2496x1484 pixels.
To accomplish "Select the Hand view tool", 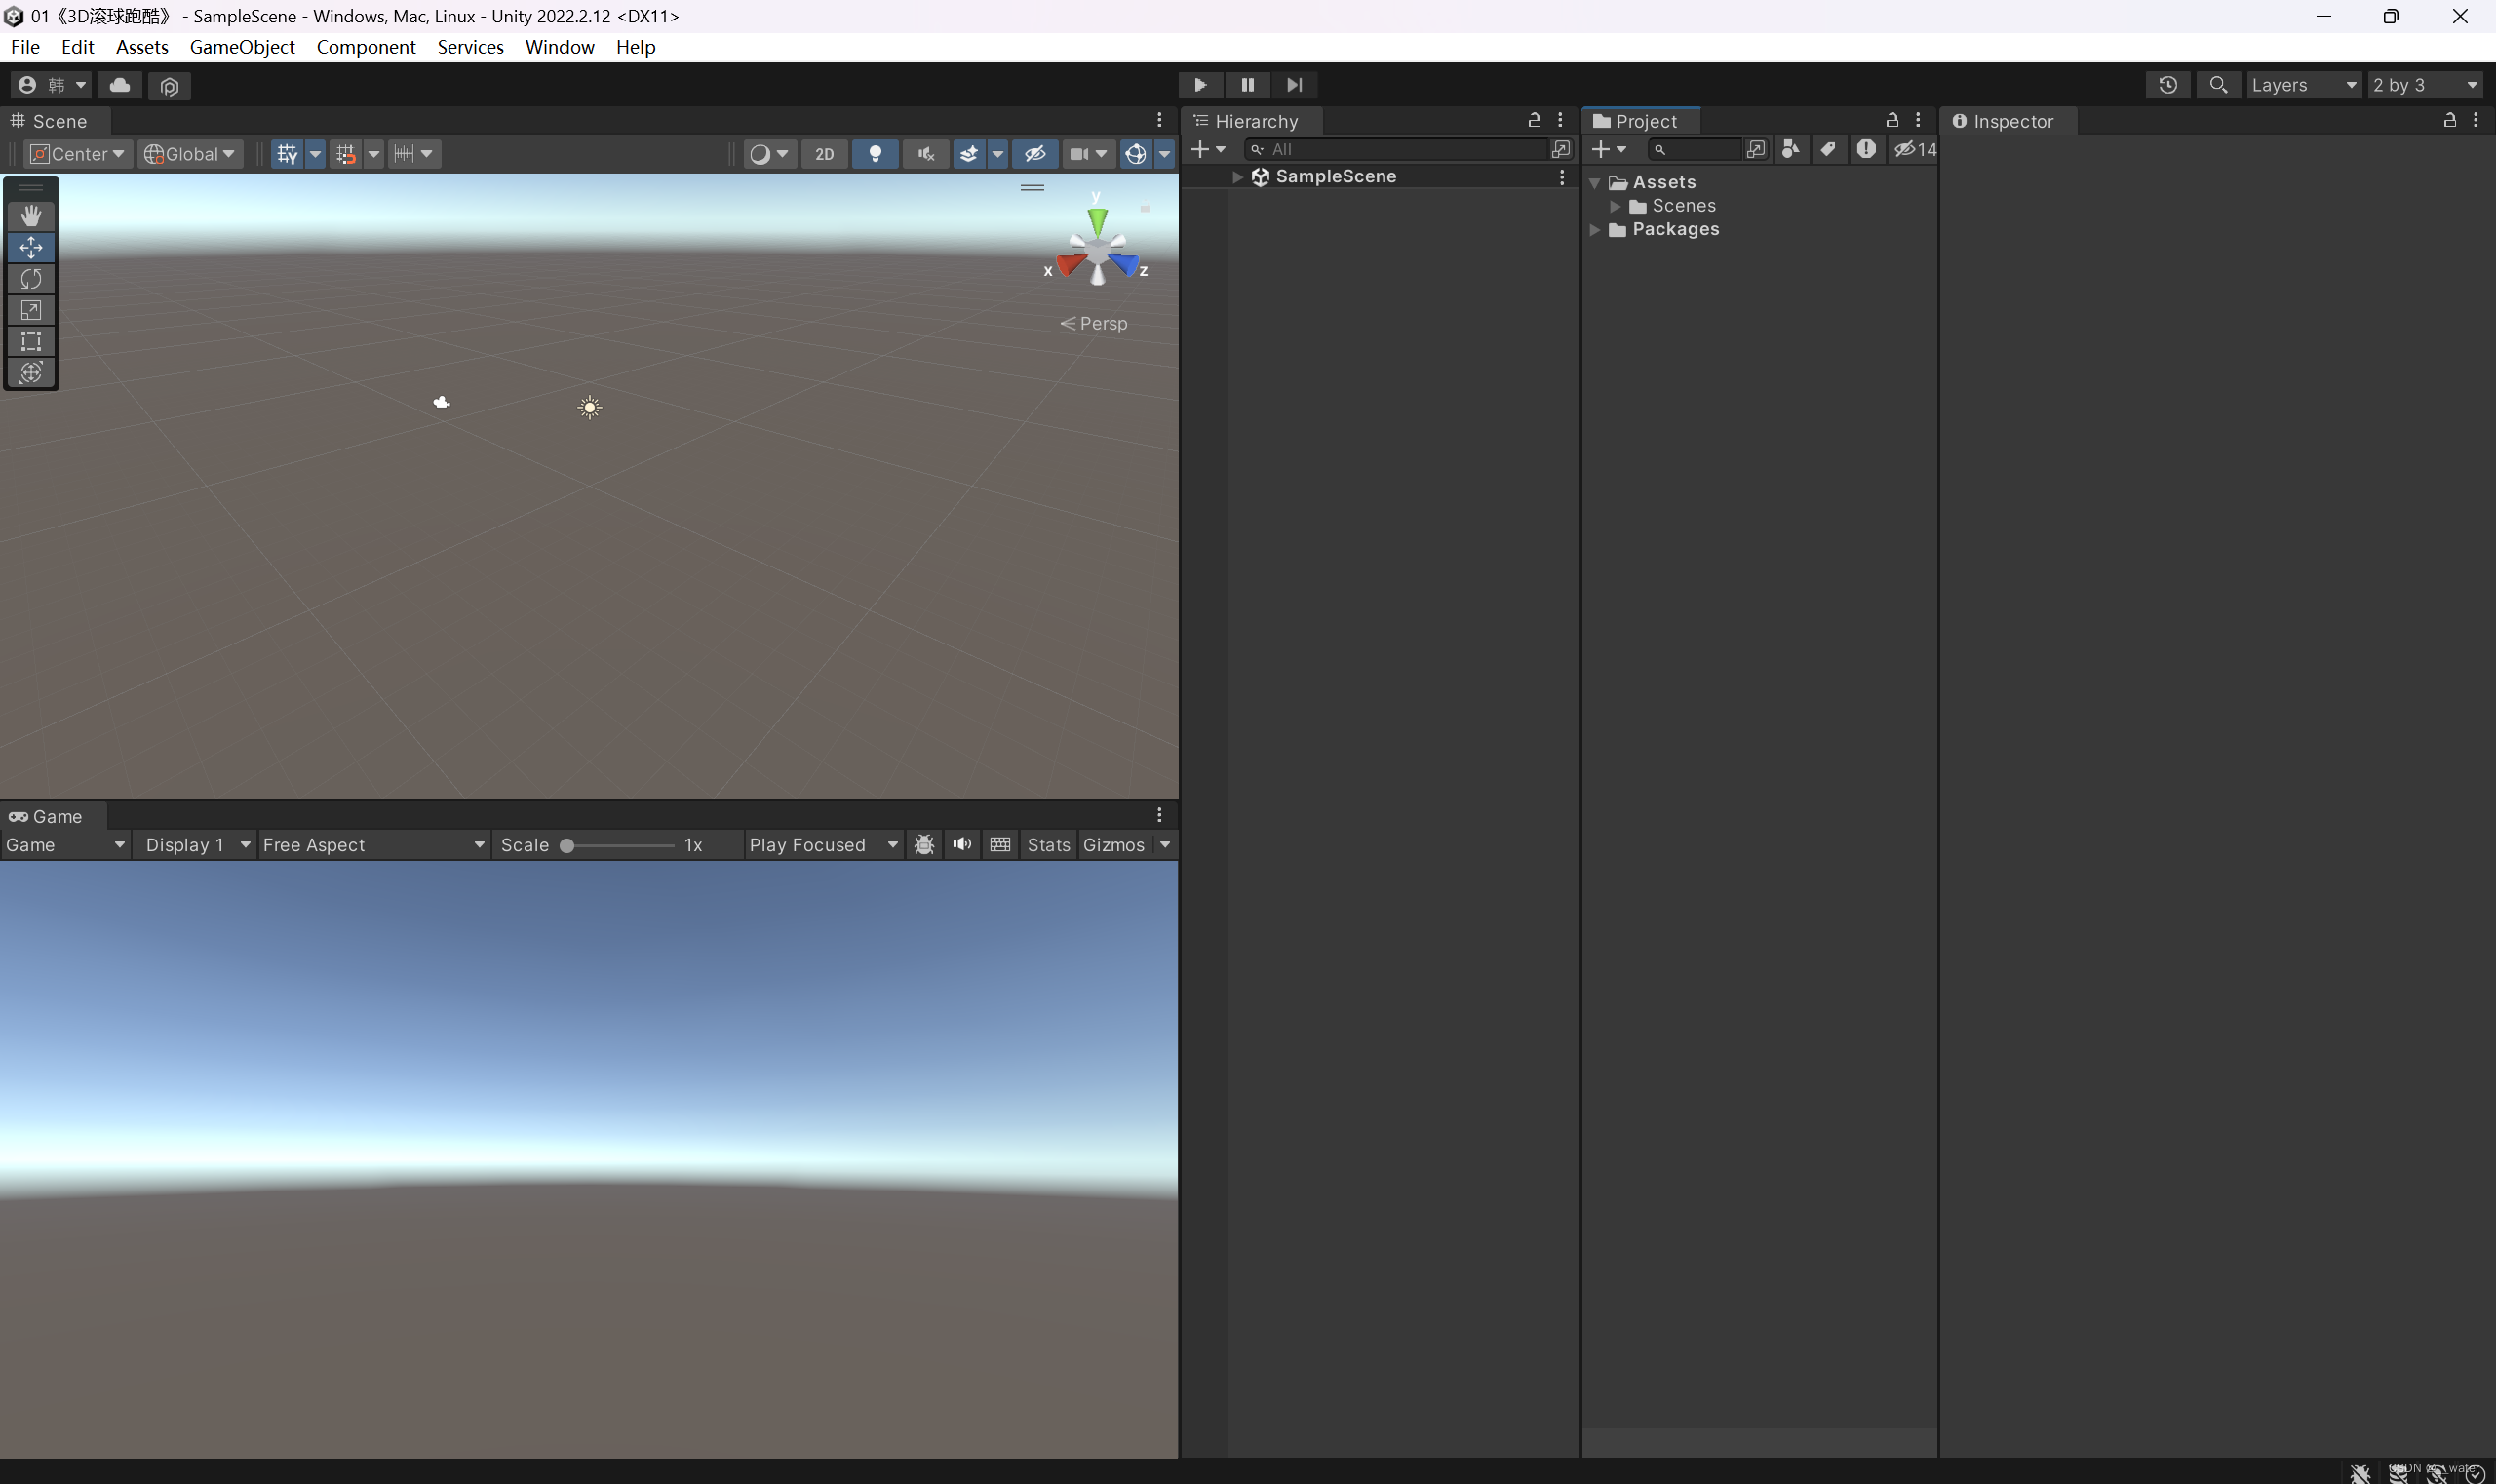I will point(31,216).
